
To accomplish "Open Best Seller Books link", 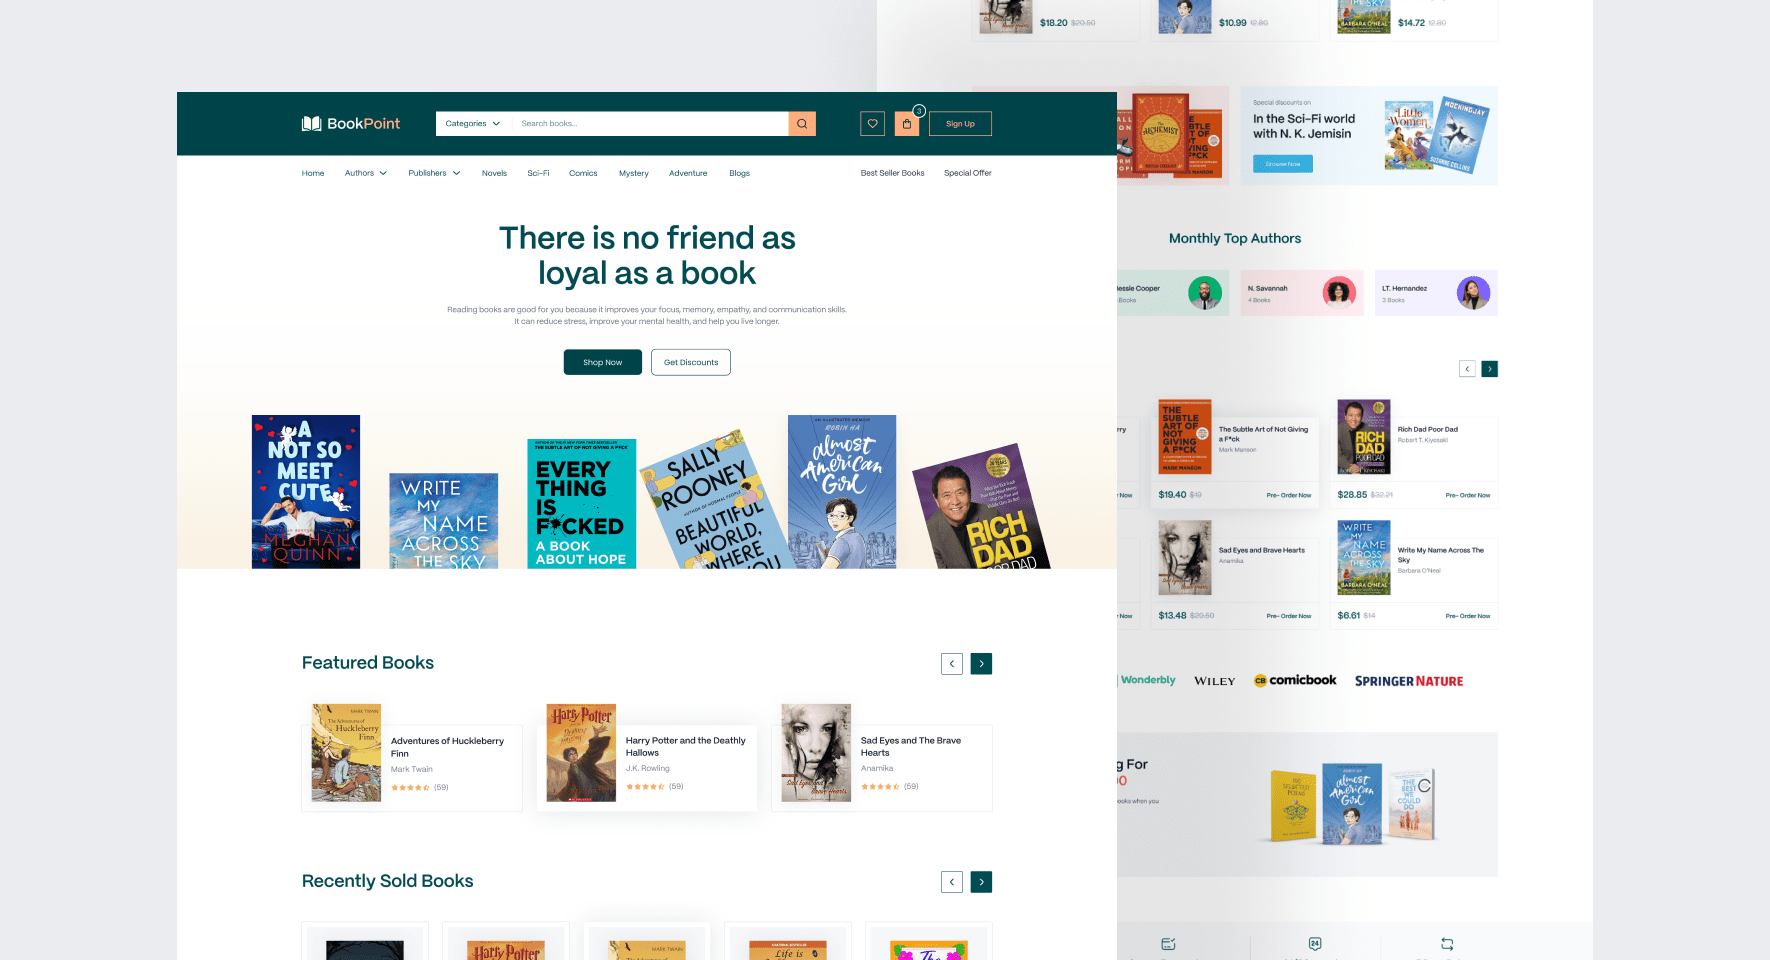I will [x=893, y=173].
